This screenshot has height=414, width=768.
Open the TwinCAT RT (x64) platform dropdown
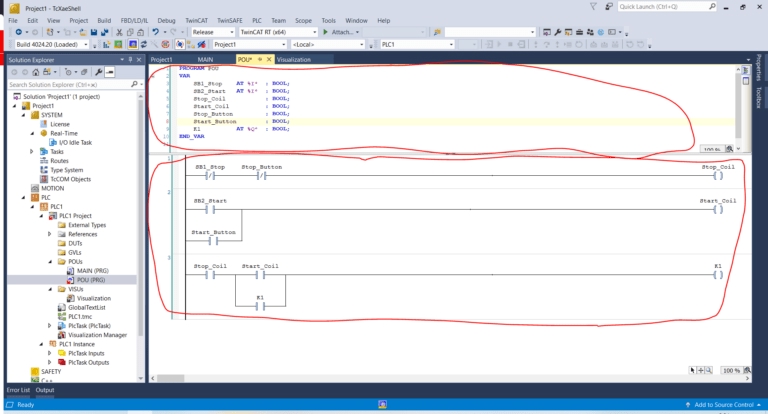coord(278,32)
